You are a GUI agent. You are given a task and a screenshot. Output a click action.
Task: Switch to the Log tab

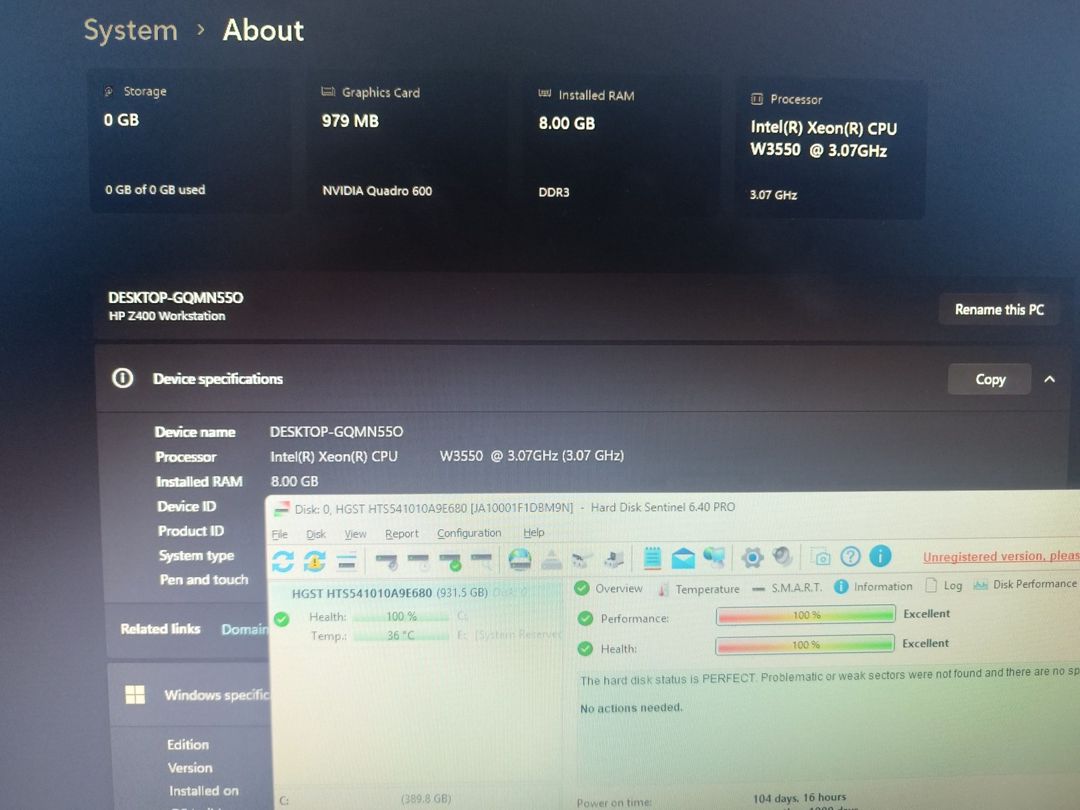944,585
